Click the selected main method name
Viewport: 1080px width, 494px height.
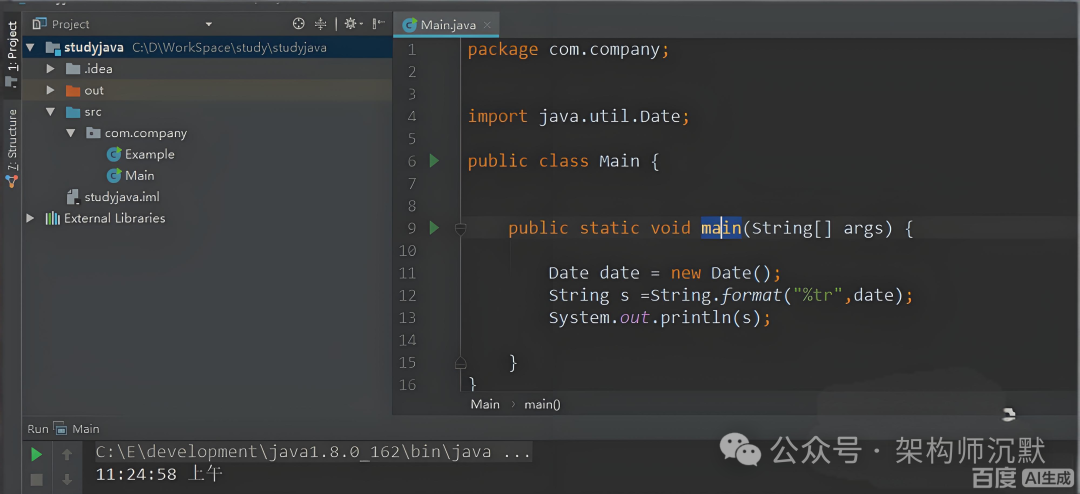(721, 228)
